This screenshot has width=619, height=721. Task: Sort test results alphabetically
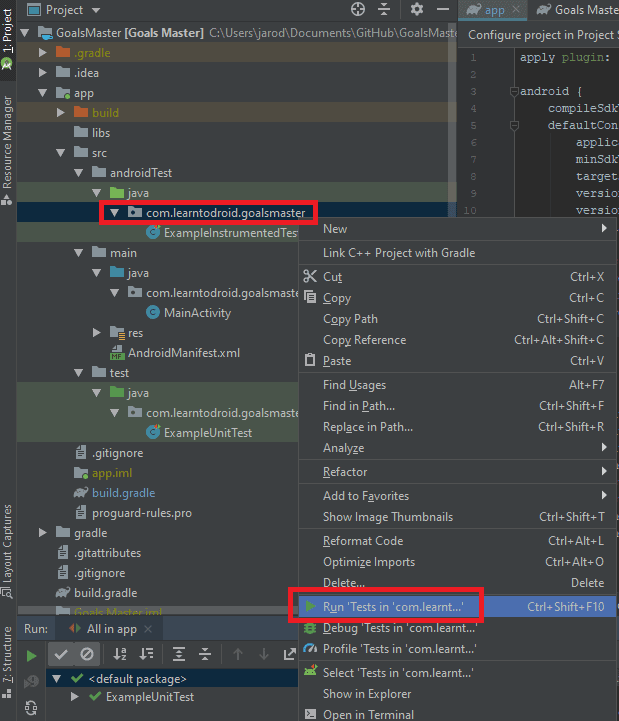[121, 654]
